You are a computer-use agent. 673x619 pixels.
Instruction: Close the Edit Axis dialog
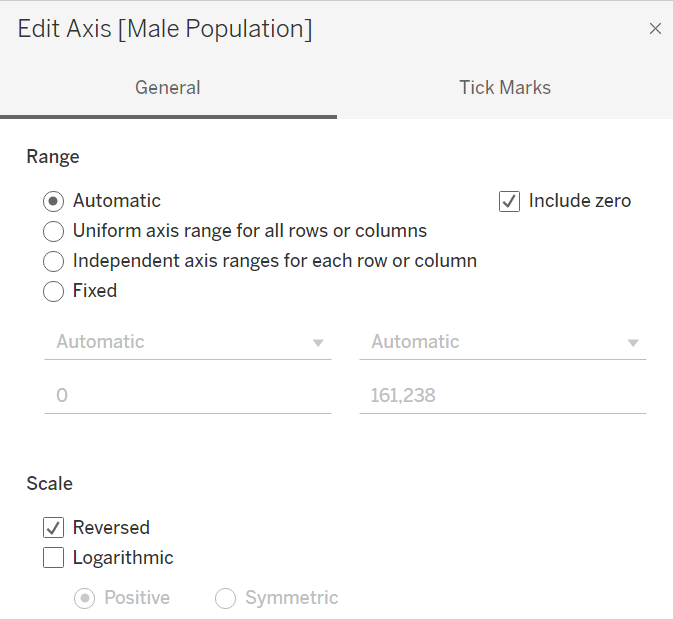pos(655,29)
